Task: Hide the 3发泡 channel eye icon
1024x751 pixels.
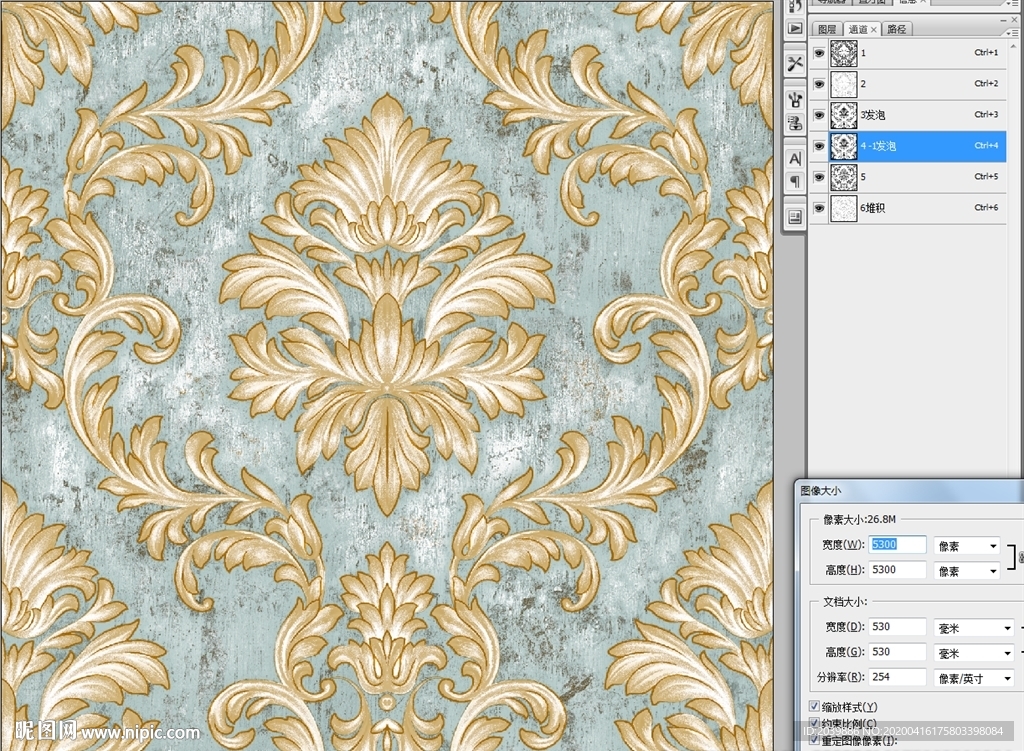Action: click(819, 115)
